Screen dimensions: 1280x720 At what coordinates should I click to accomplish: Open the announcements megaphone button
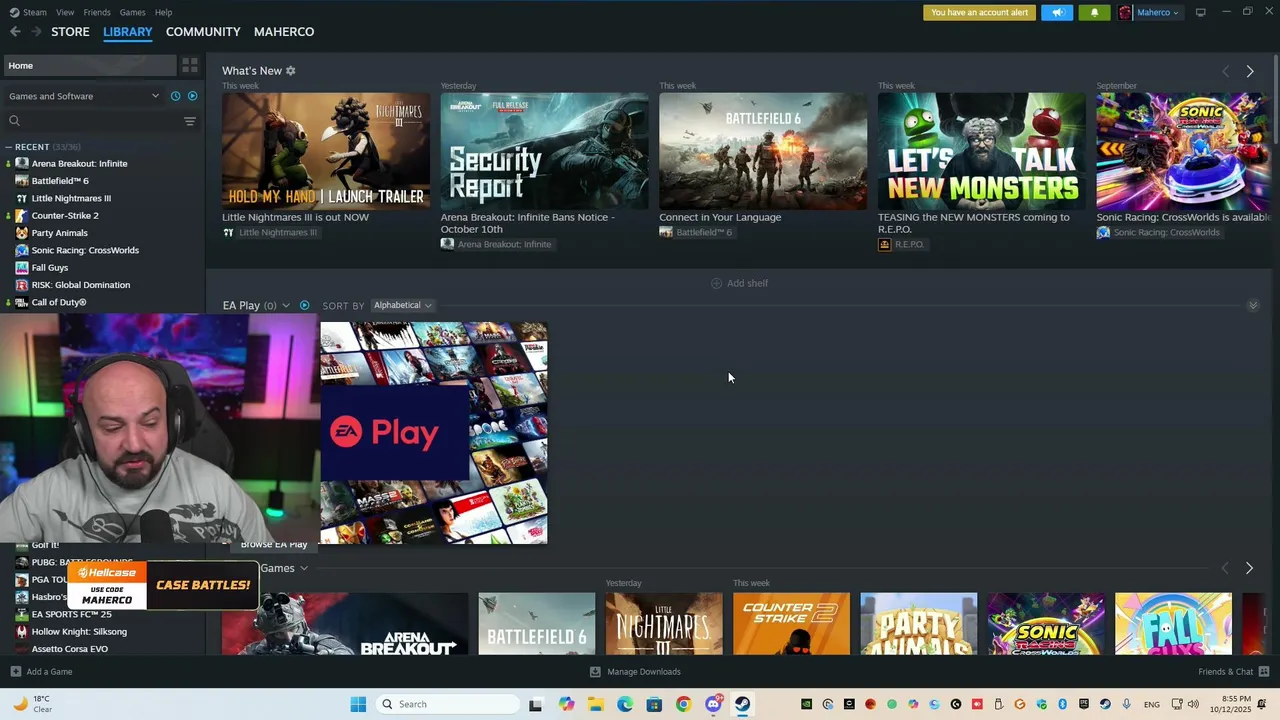(x=1056, y=12)
